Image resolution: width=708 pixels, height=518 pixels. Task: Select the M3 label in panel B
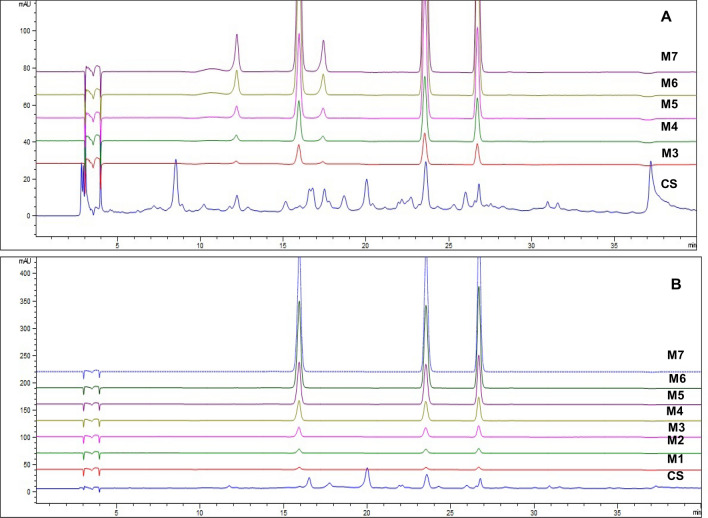(677, 427)
